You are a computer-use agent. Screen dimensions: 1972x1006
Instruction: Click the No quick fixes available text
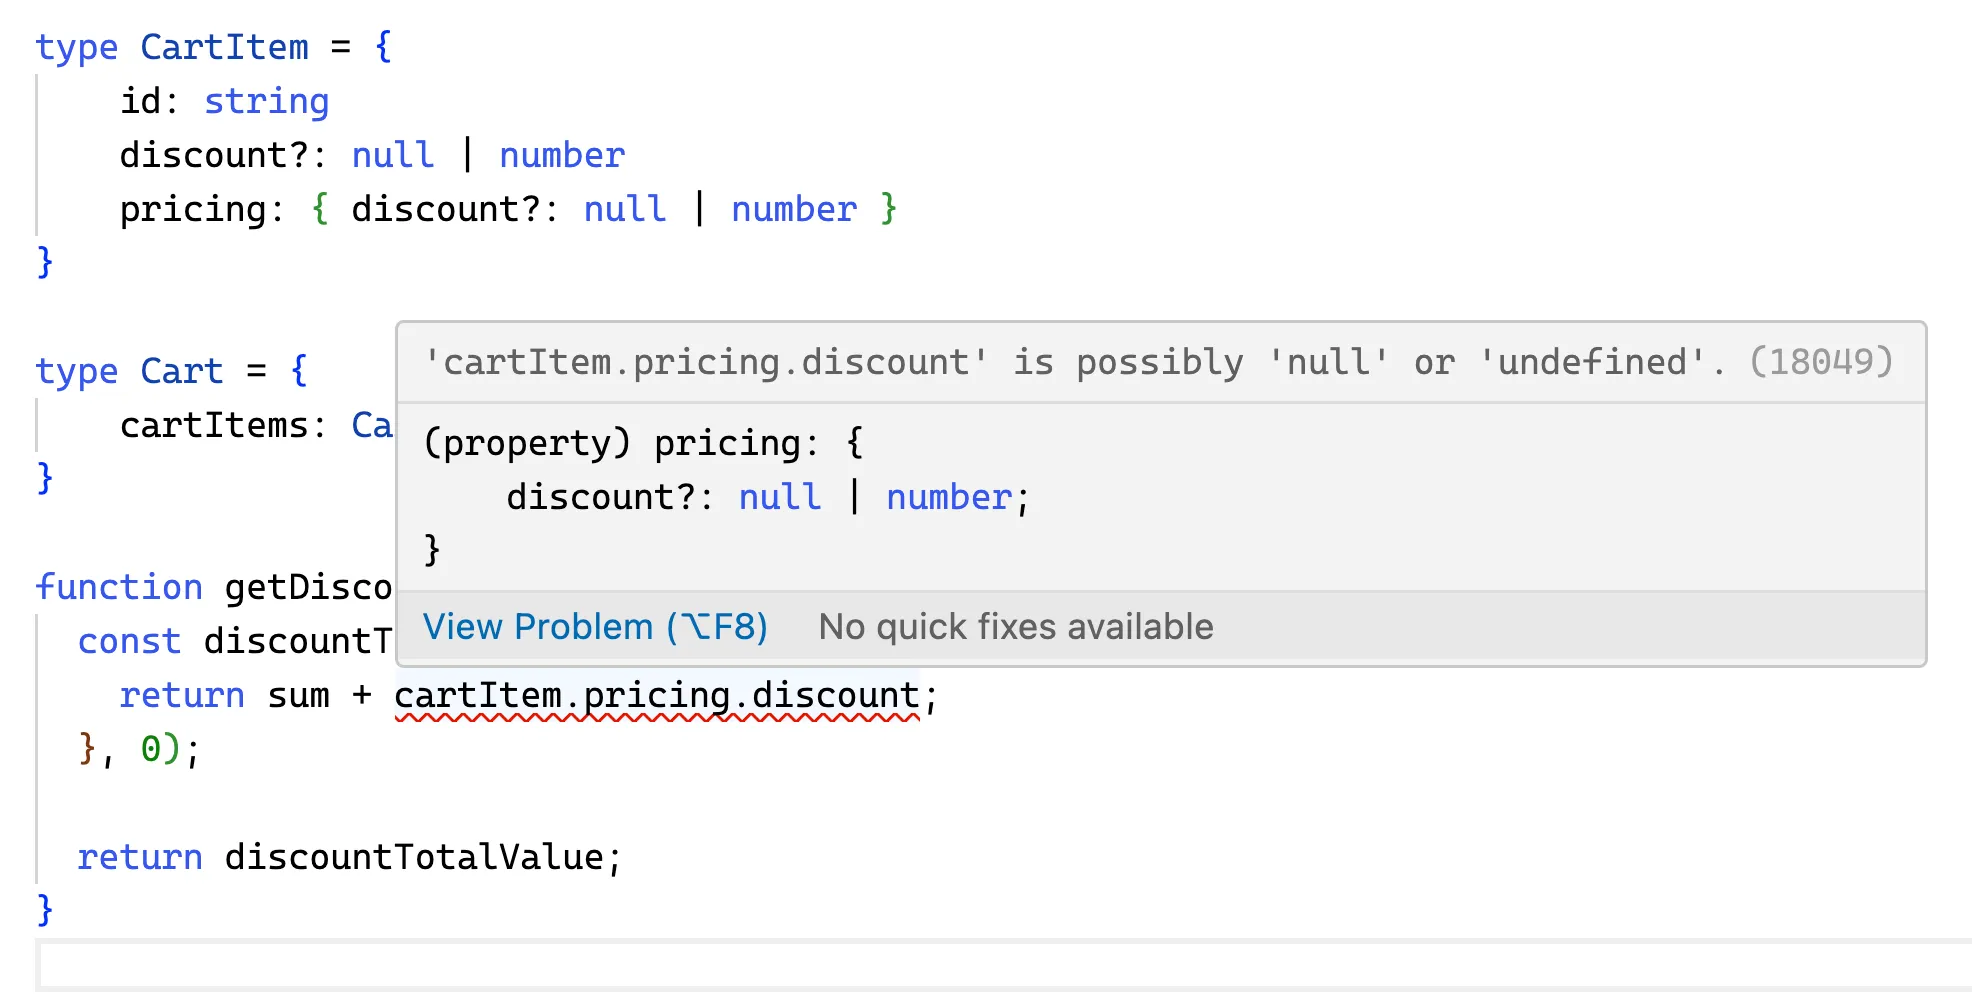[x=1015, y=626]
